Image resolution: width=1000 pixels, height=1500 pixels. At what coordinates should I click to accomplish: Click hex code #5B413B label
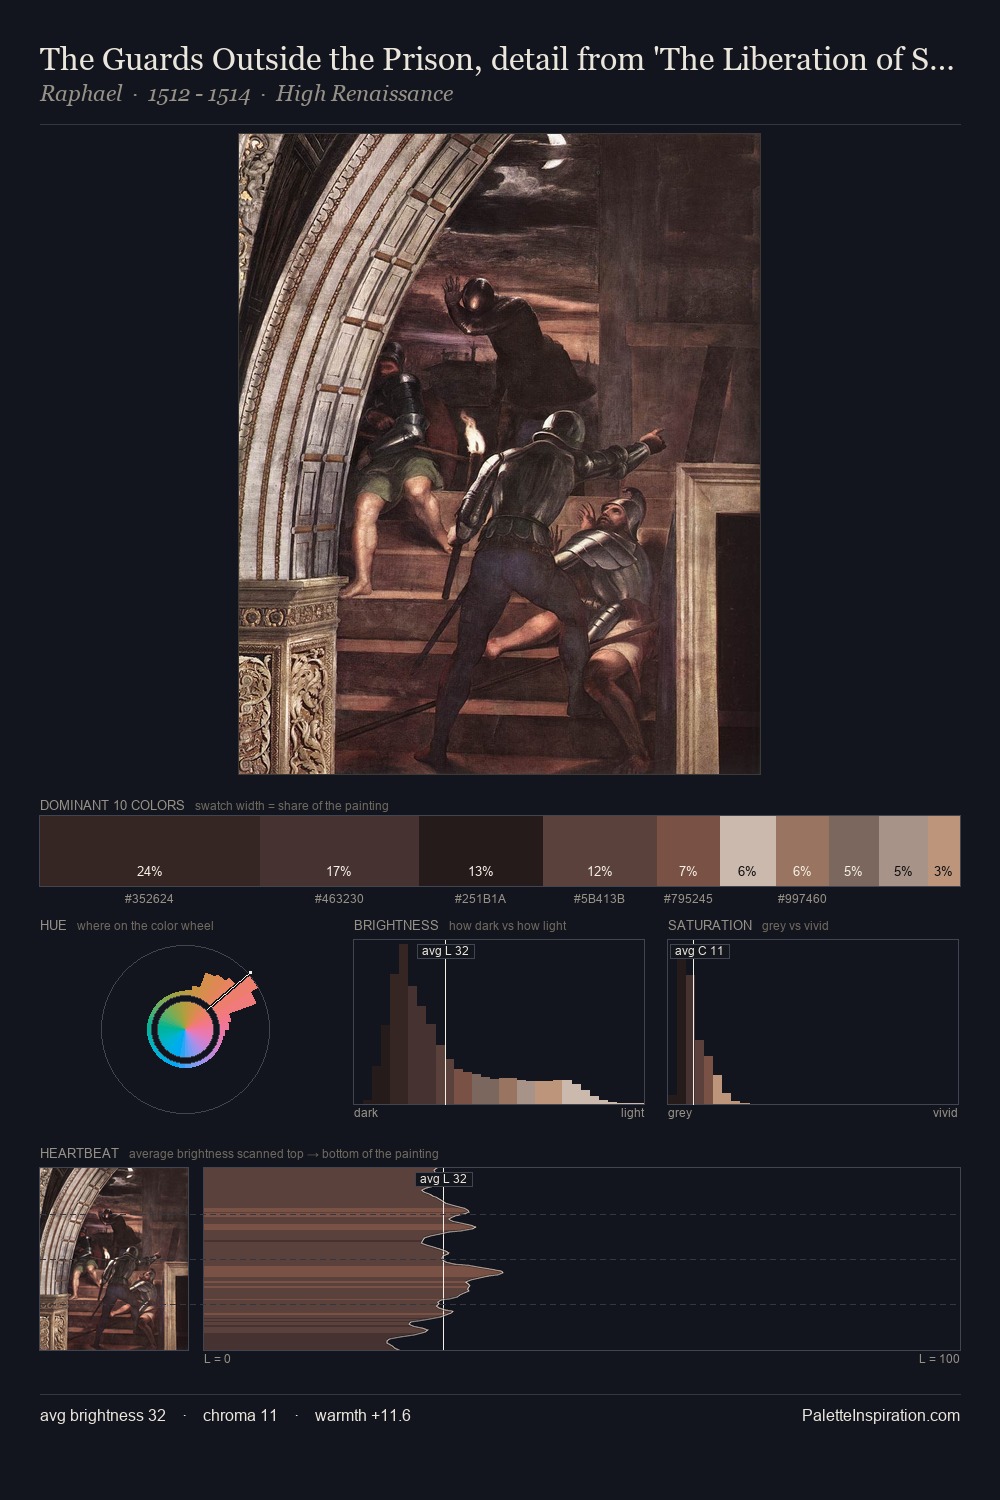coord(599,899)
